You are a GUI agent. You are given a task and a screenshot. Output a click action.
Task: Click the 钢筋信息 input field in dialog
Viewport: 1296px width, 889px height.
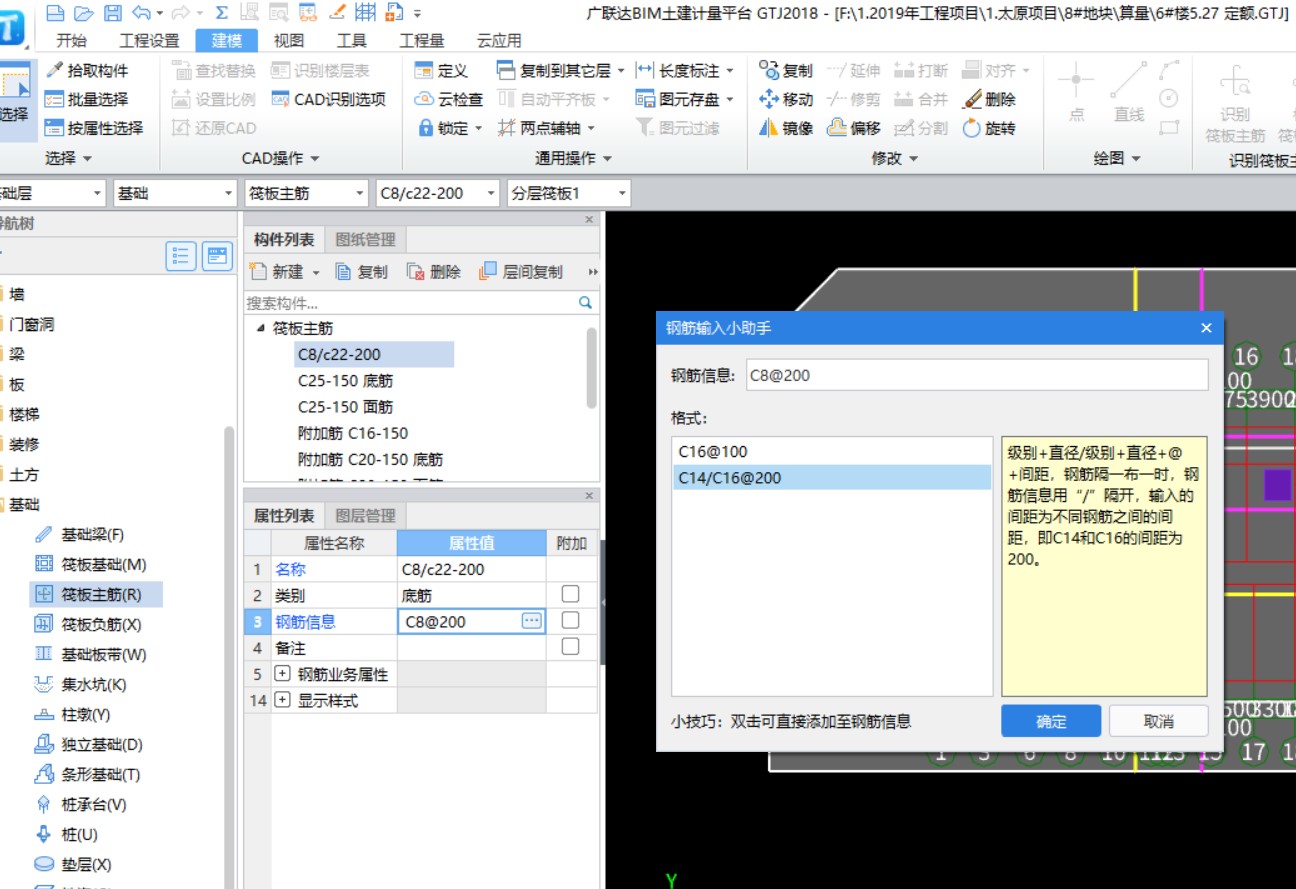(x=975, y=375)
